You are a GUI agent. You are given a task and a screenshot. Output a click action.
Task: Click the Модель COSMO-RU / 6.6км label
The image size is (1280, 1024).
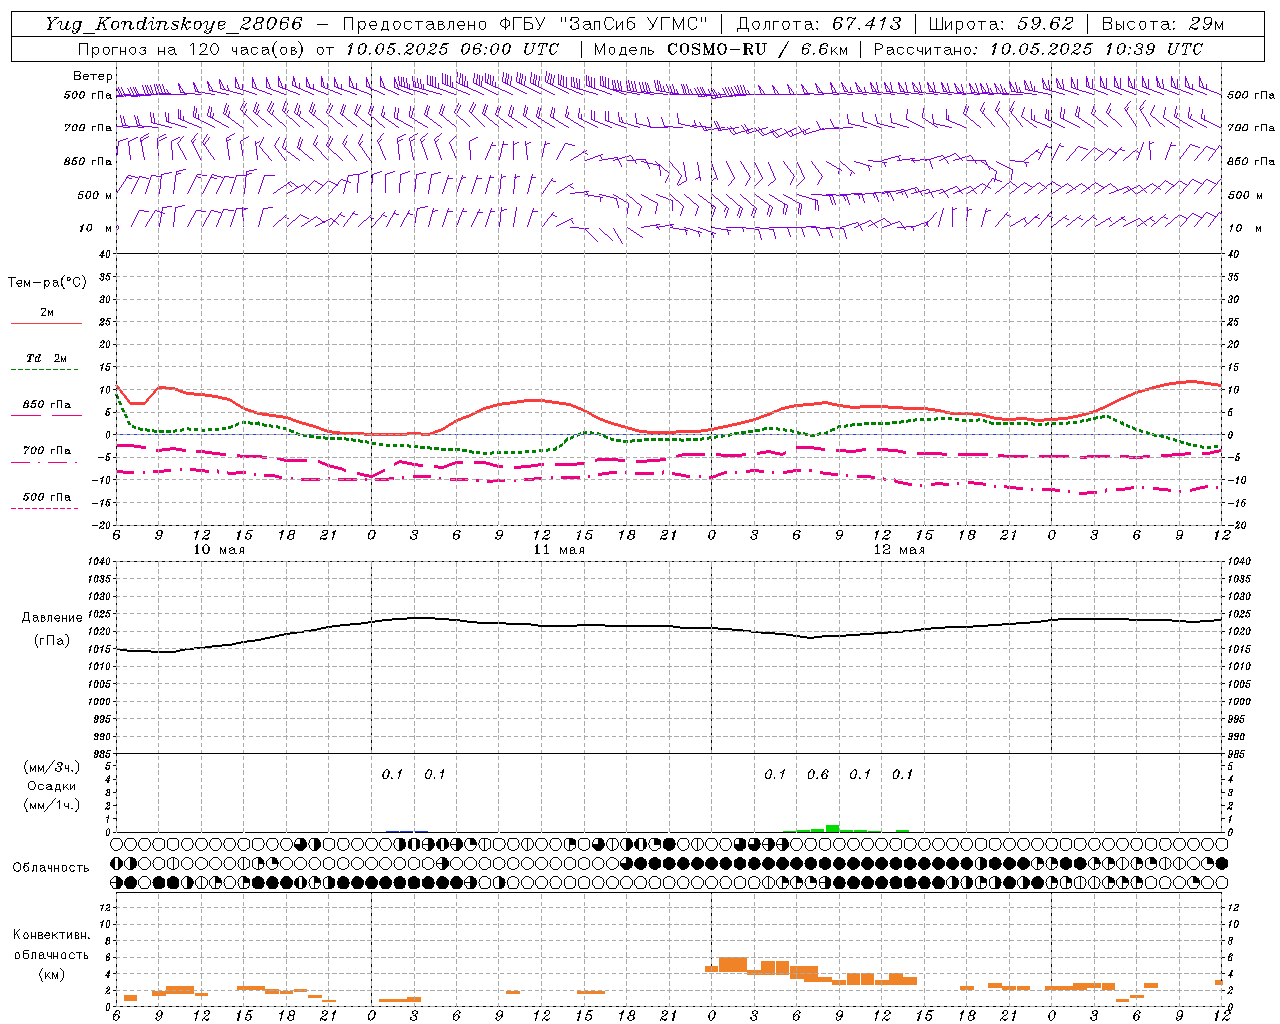(x=720, y=49)
